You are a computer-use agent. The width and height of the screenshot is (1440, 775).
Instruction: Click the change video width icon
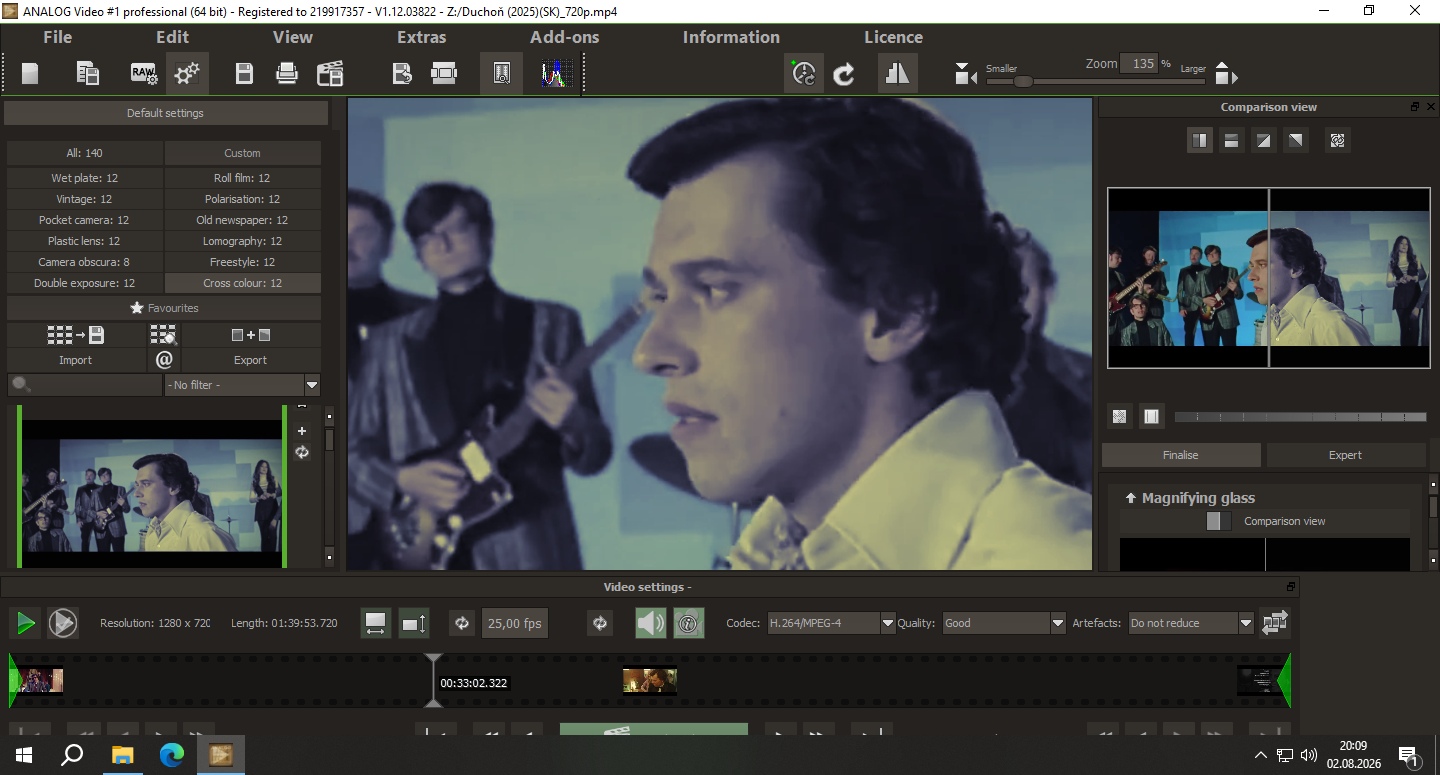pos(376,623)
